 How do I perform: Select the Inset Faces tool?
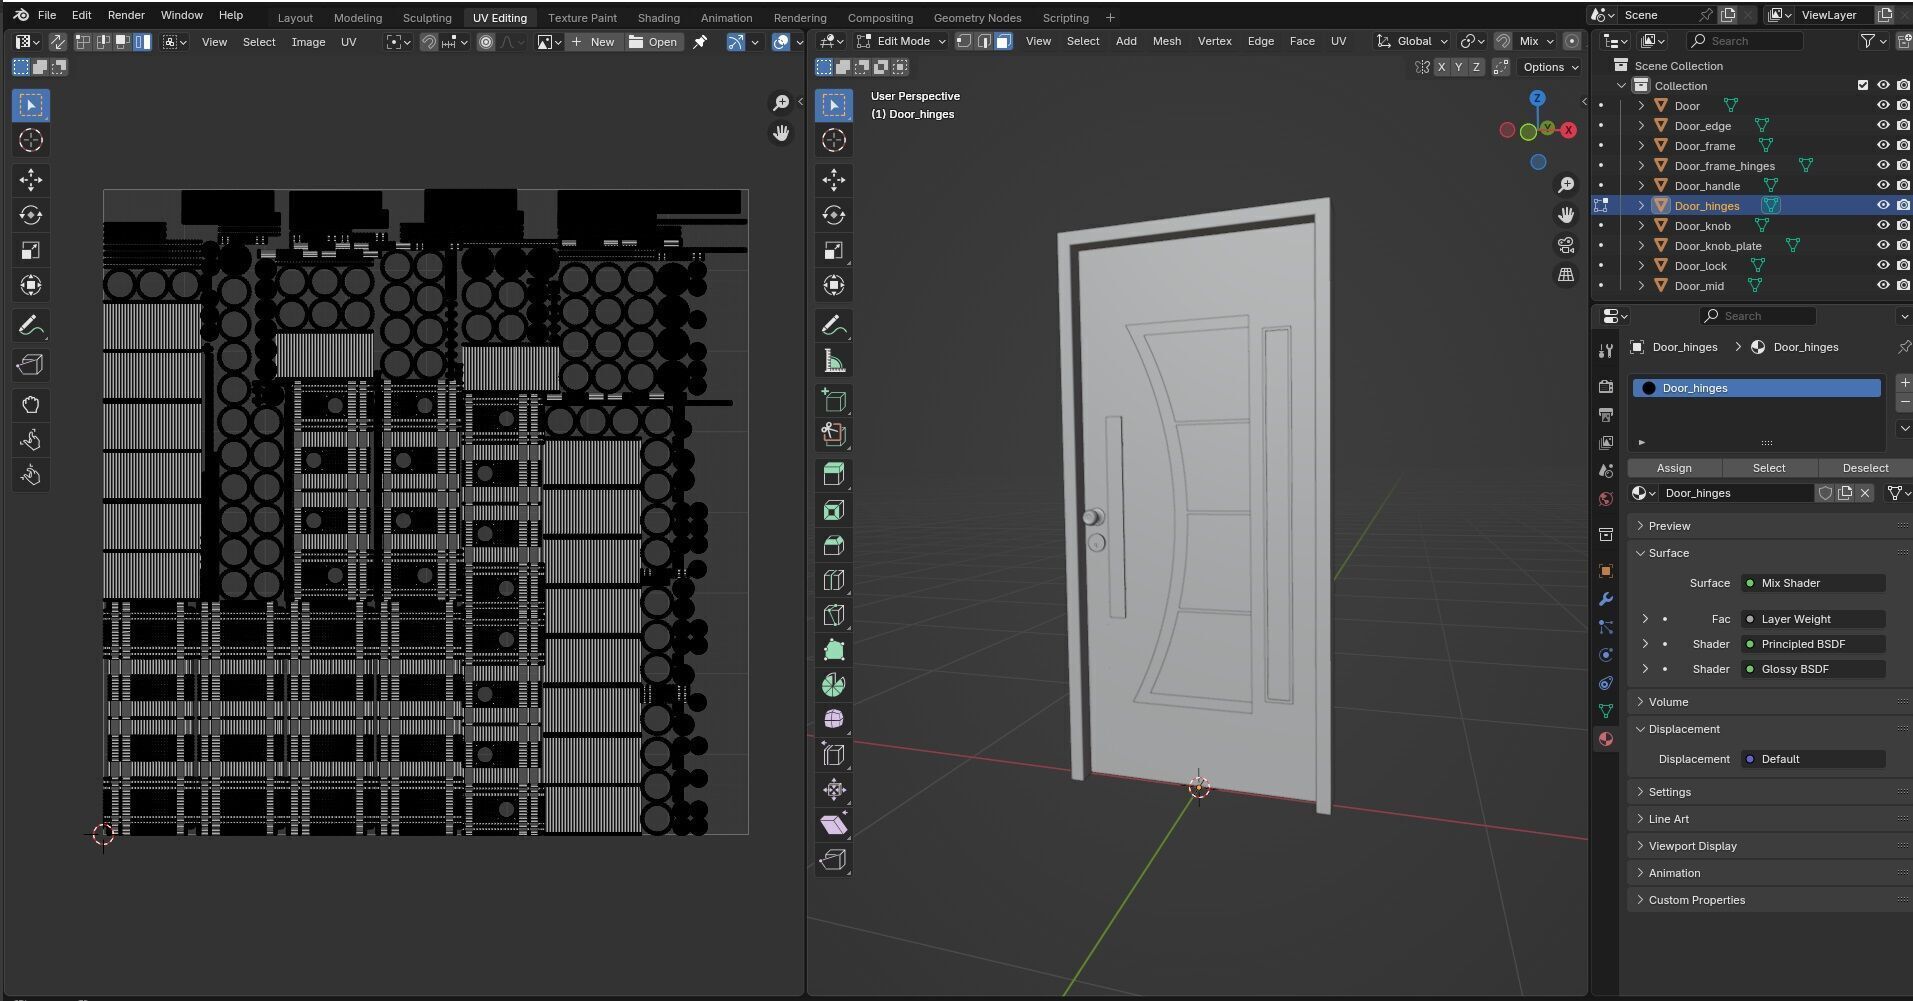(x=834, y=510)
